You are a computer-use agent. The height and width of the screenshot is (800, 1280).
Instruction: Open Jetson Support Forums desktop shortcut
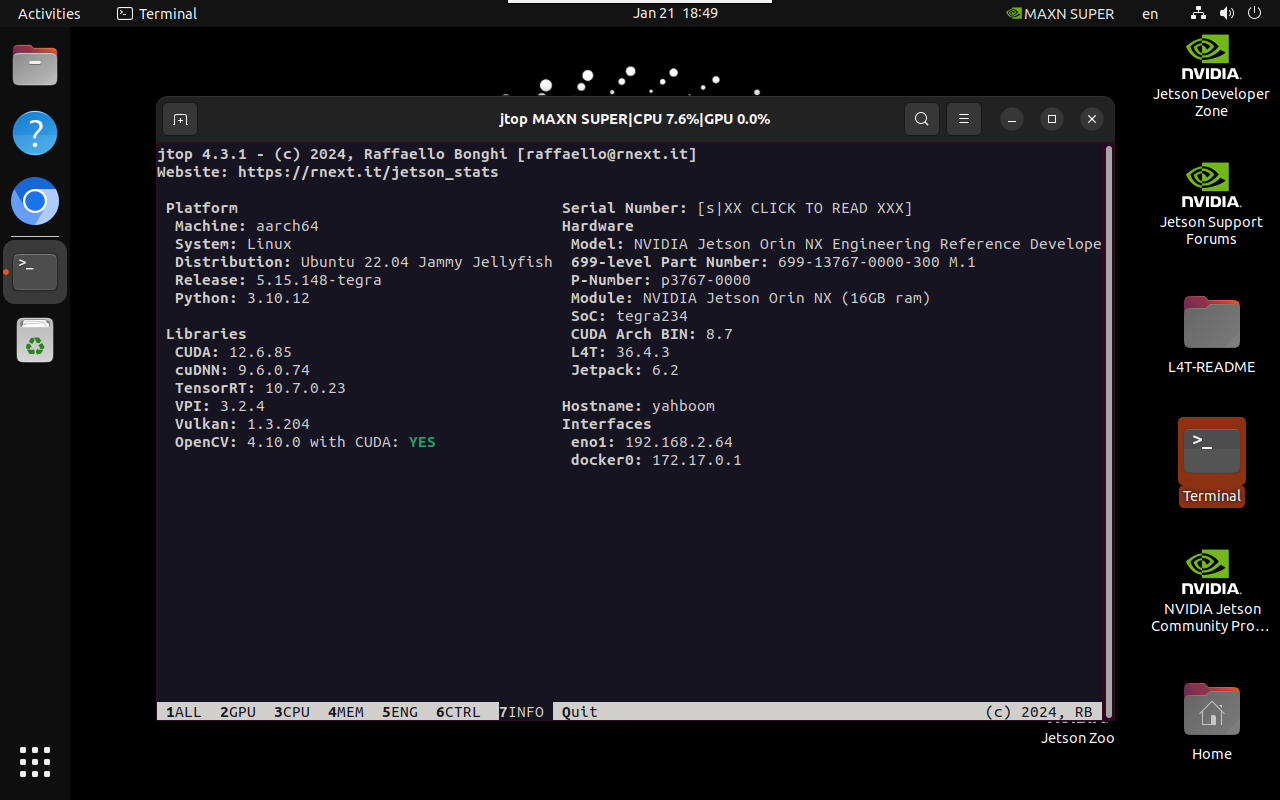point(1211,203)
